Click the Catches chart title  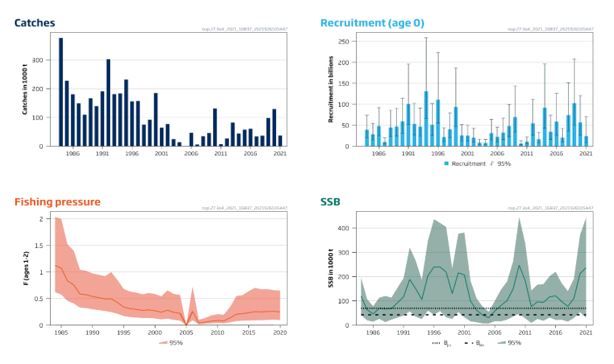[34, 23]
